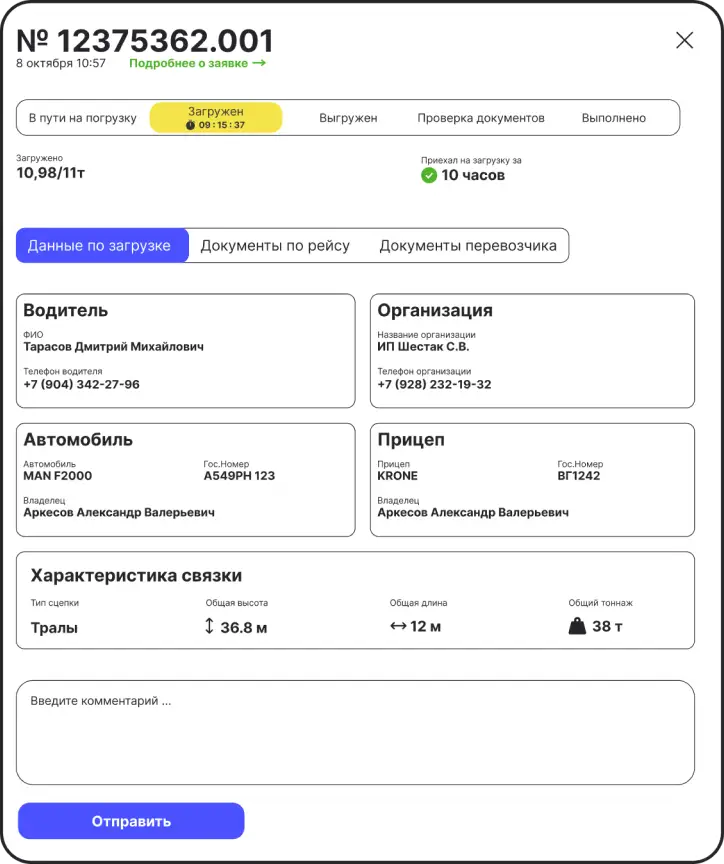
Task: Click the vertical height arrow icon
Action: tap(209, 627)
